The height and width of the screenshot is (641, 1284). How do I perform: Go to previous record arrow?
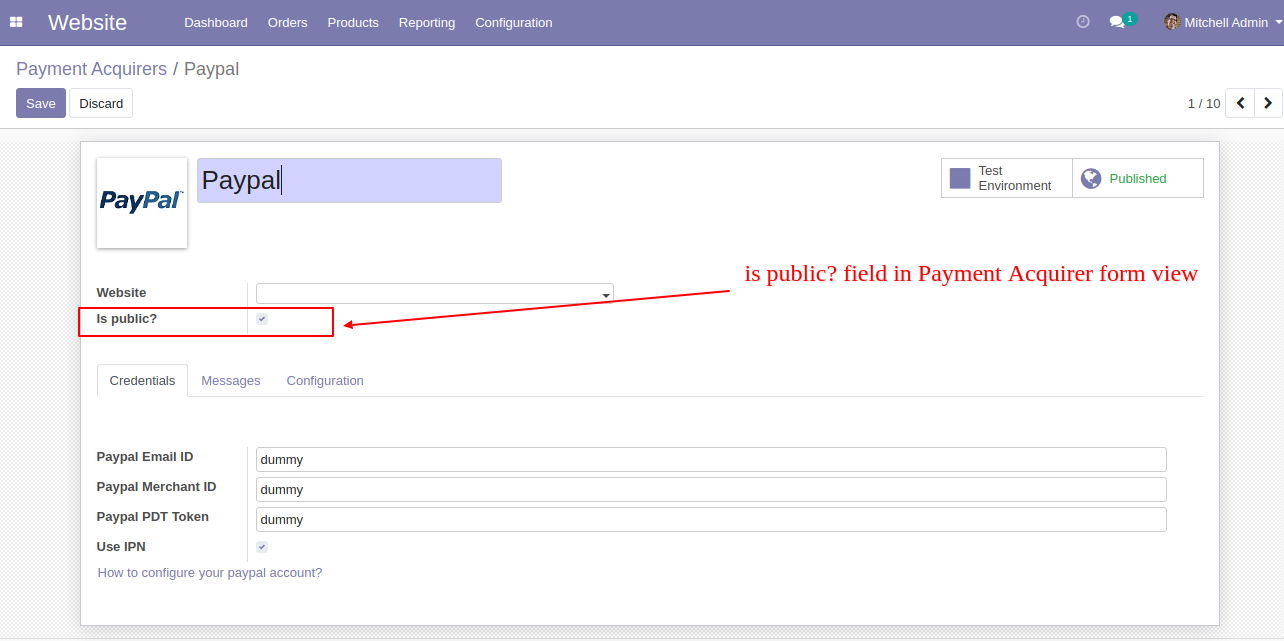pos(1240,103)
